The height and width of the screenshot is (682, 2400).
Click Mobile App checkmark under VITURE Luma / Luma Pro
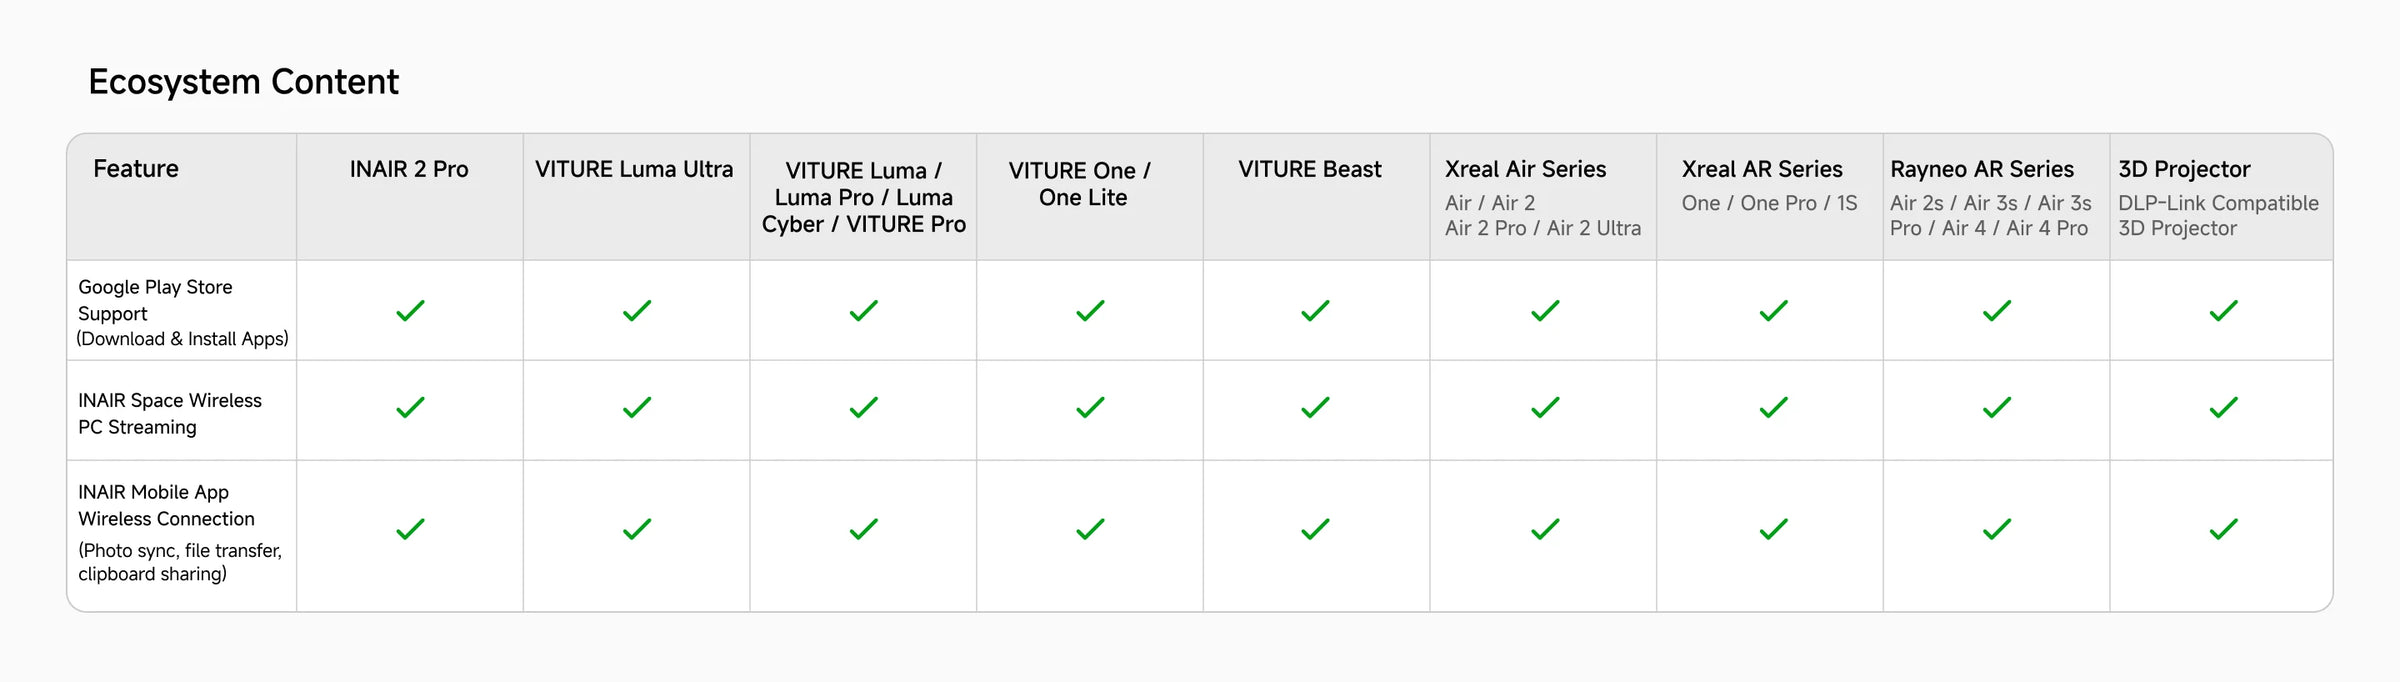pos(863,529)
